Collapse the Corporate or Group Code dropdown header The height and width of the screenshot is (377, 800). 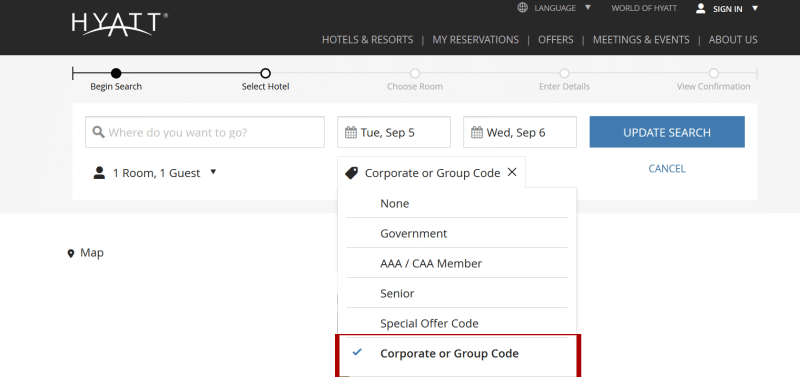tap(431, 172)
